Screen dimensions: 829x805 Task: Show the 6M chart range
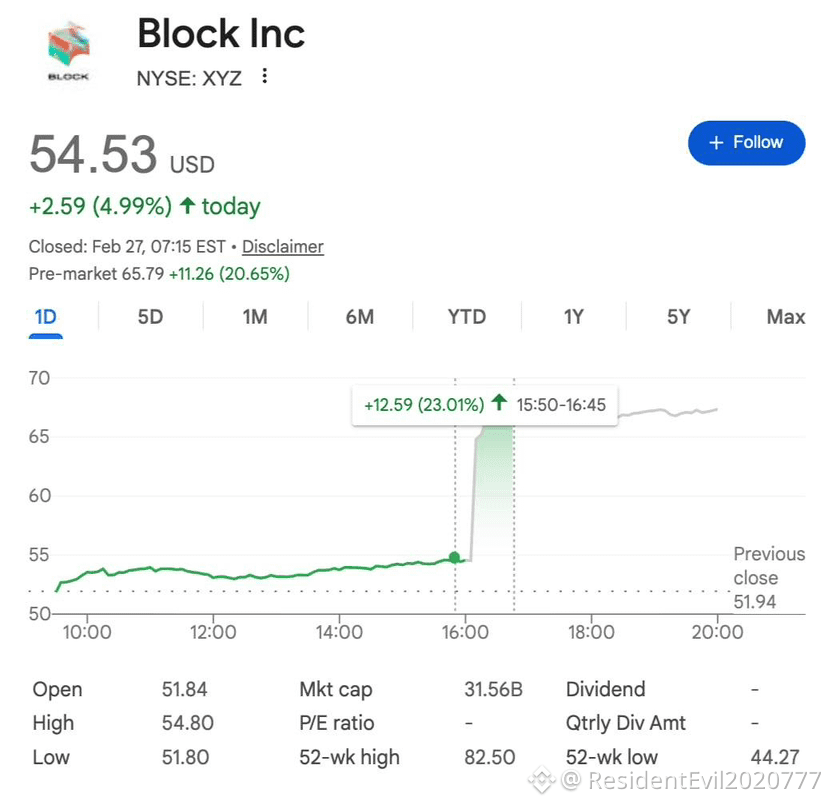pos(360,317)
